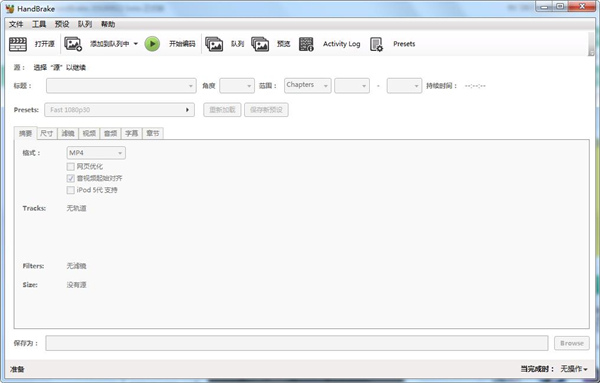The height and width of the screenshot is (383, 600).
Task: Minimize the HandBrake window
Action: (x=545, y=7)
